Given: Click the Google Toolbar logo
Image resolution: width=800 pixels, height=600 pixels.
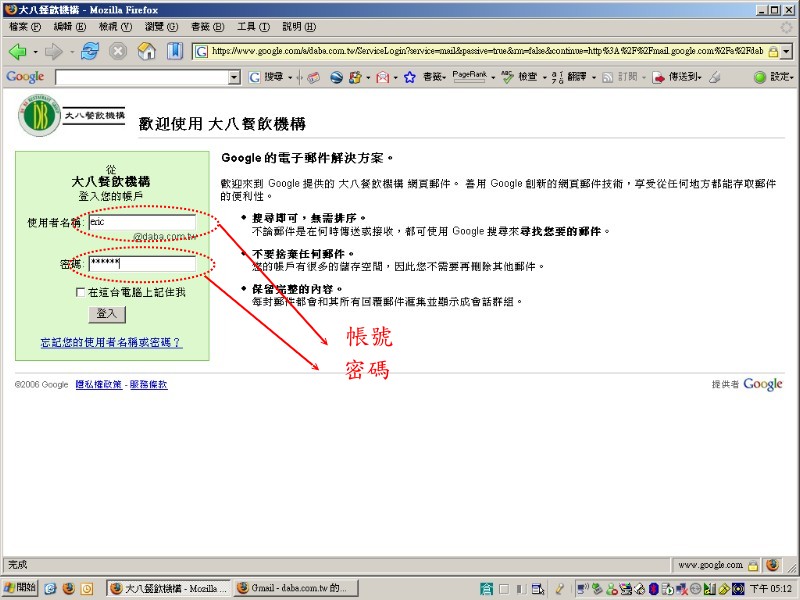Looking at the screenshot, I should tap(25, 77).
